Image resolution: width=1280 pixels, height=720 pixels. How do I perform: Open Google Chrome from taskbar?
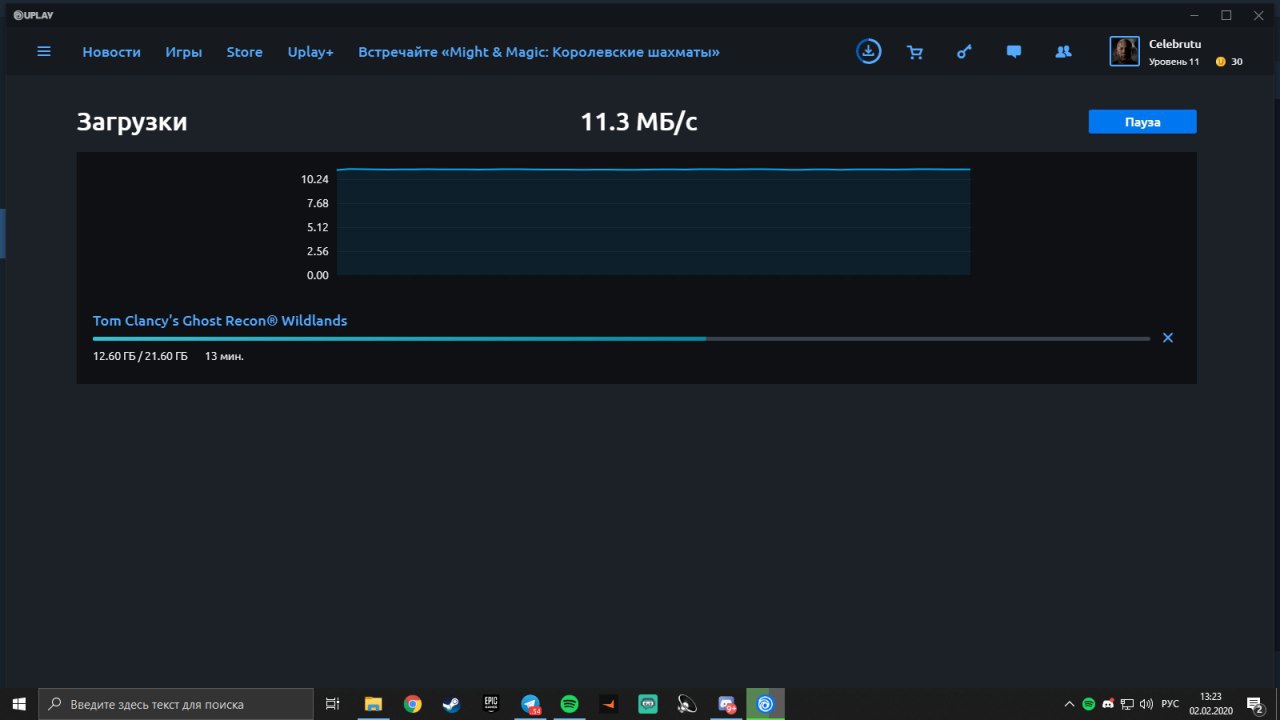(x=412, y=704)
